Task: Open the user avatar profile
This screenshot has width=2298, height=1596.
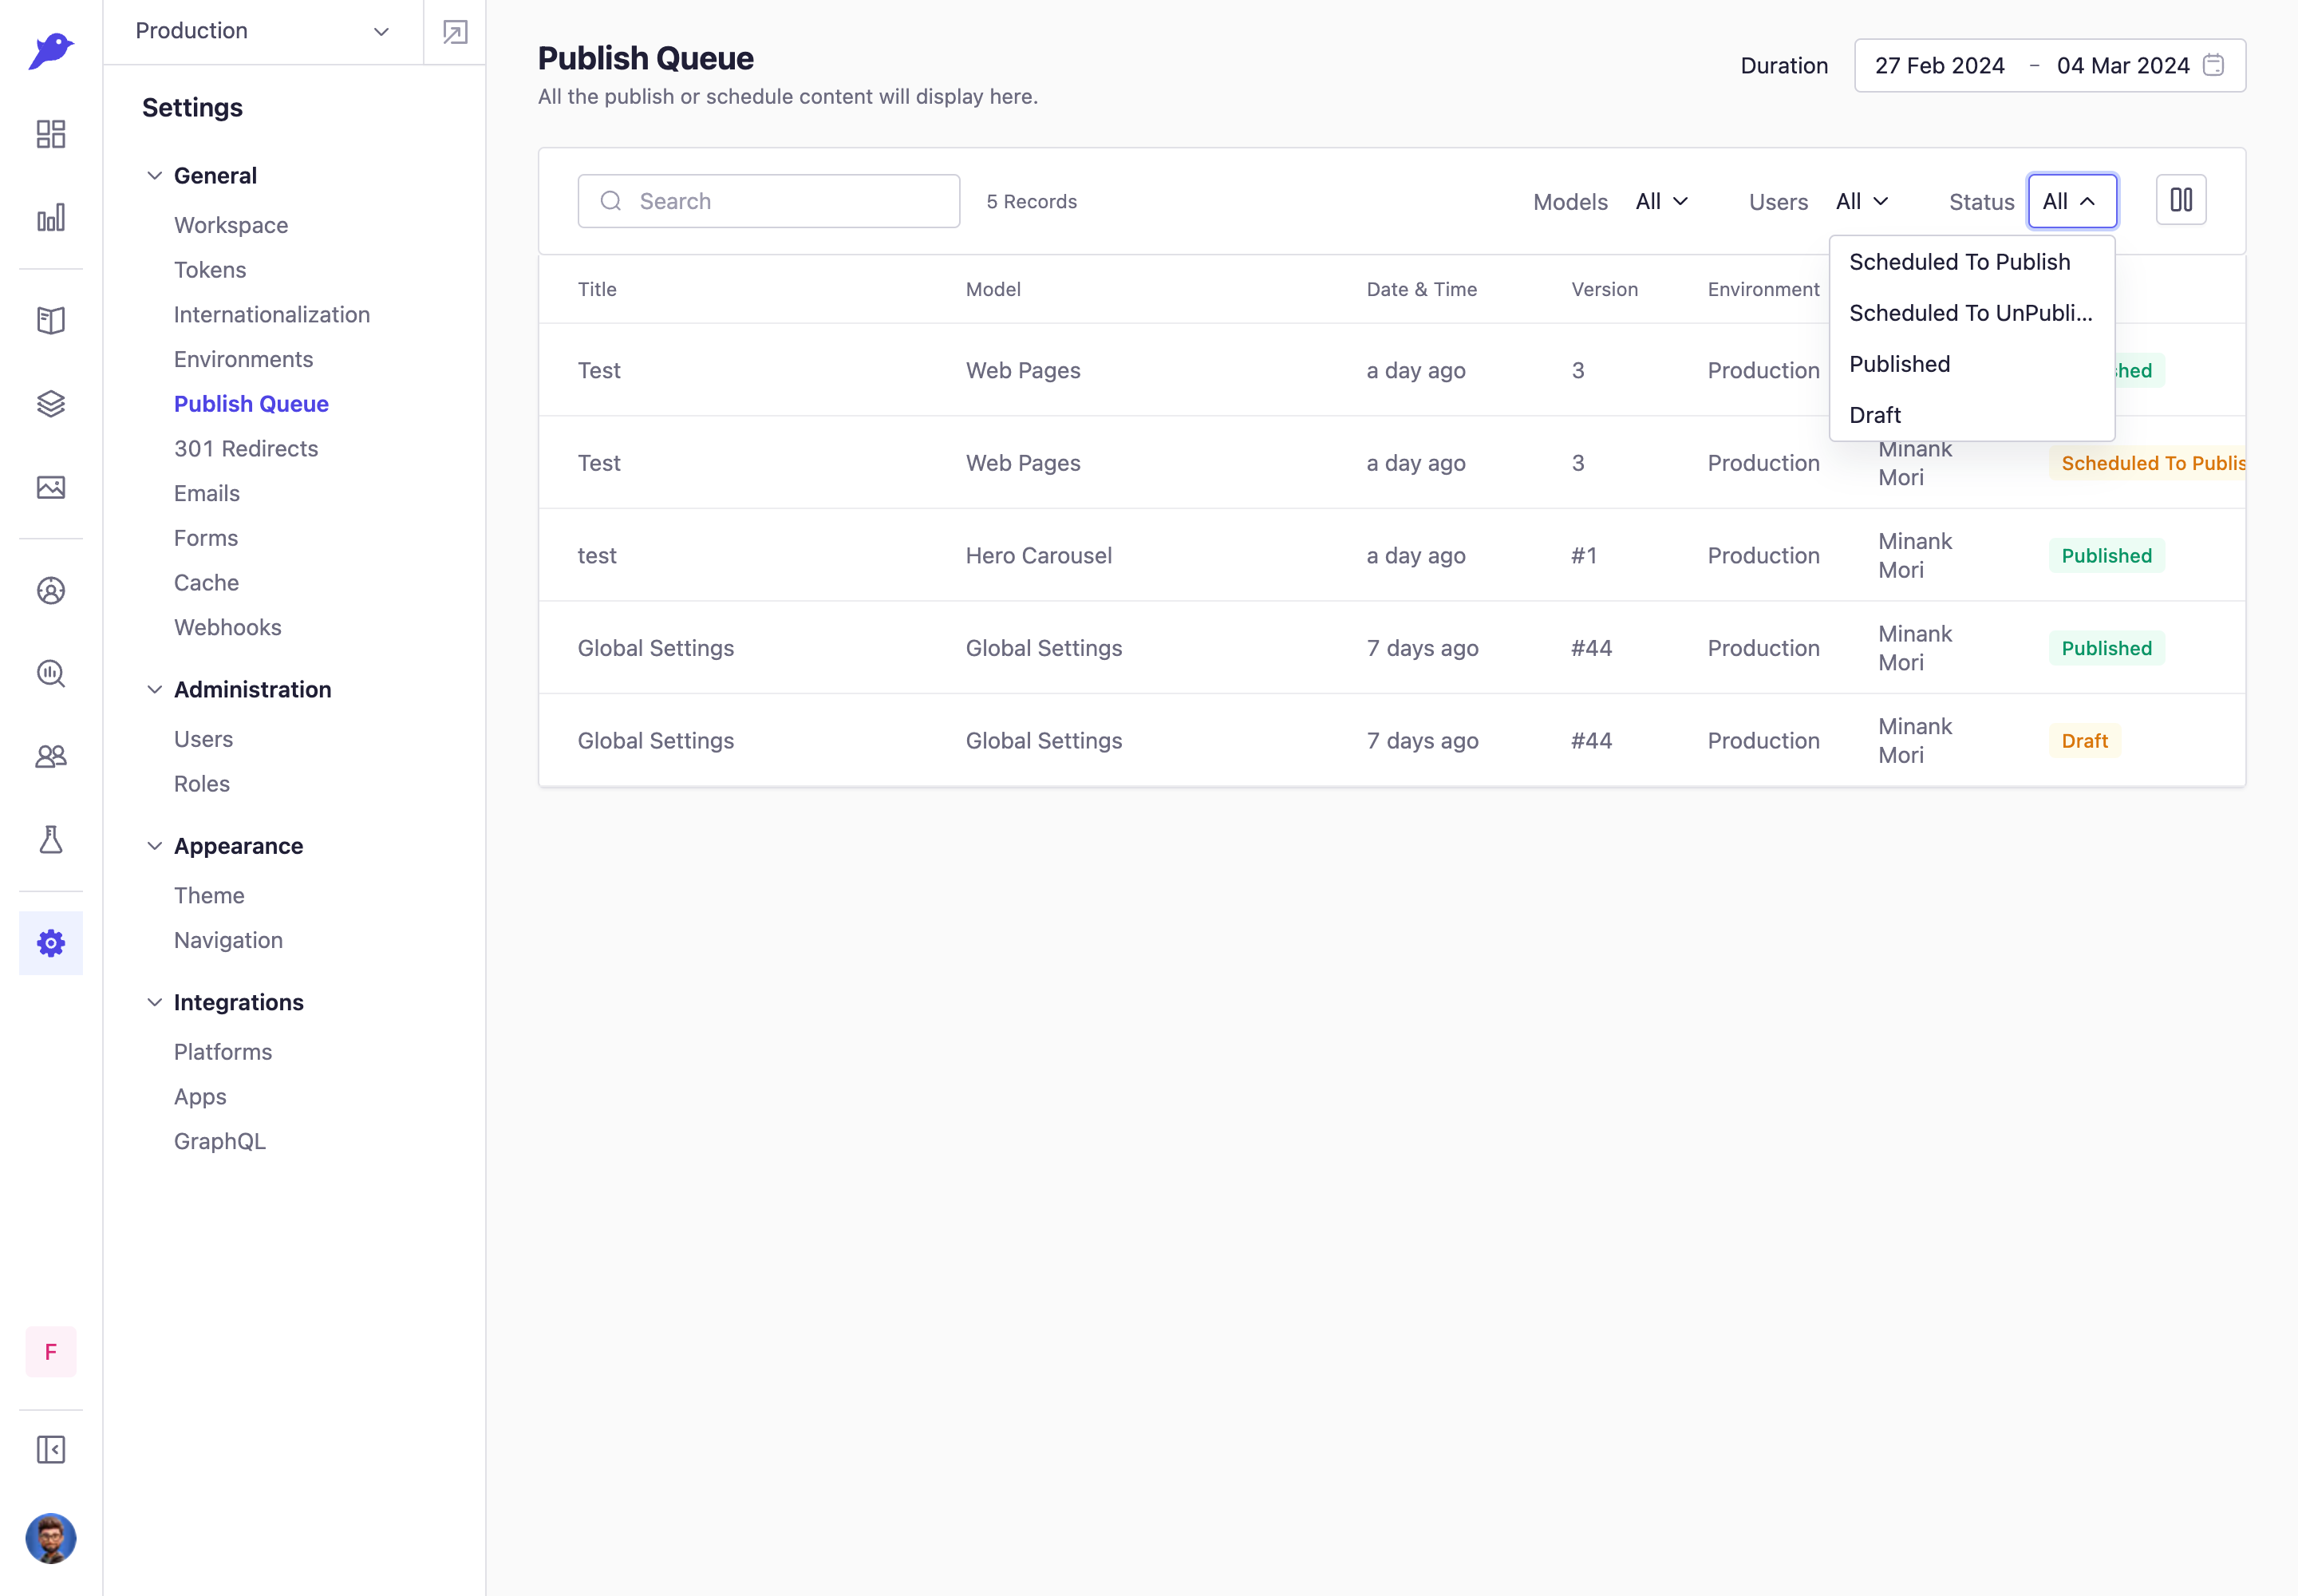Action: [51, 1538]
